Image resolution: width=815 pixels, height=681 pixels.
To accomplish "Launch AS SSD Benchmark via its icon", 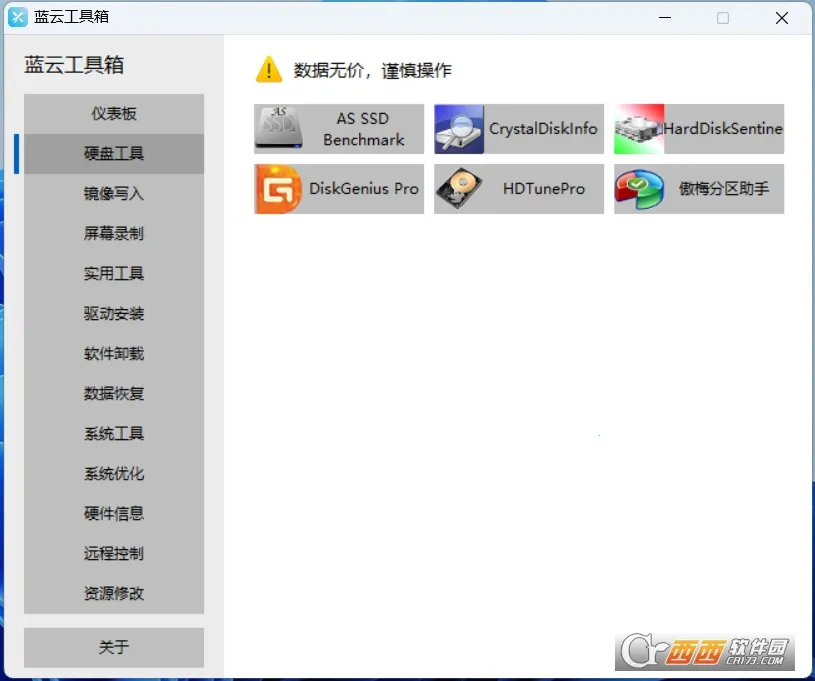I will click(277, 128).
